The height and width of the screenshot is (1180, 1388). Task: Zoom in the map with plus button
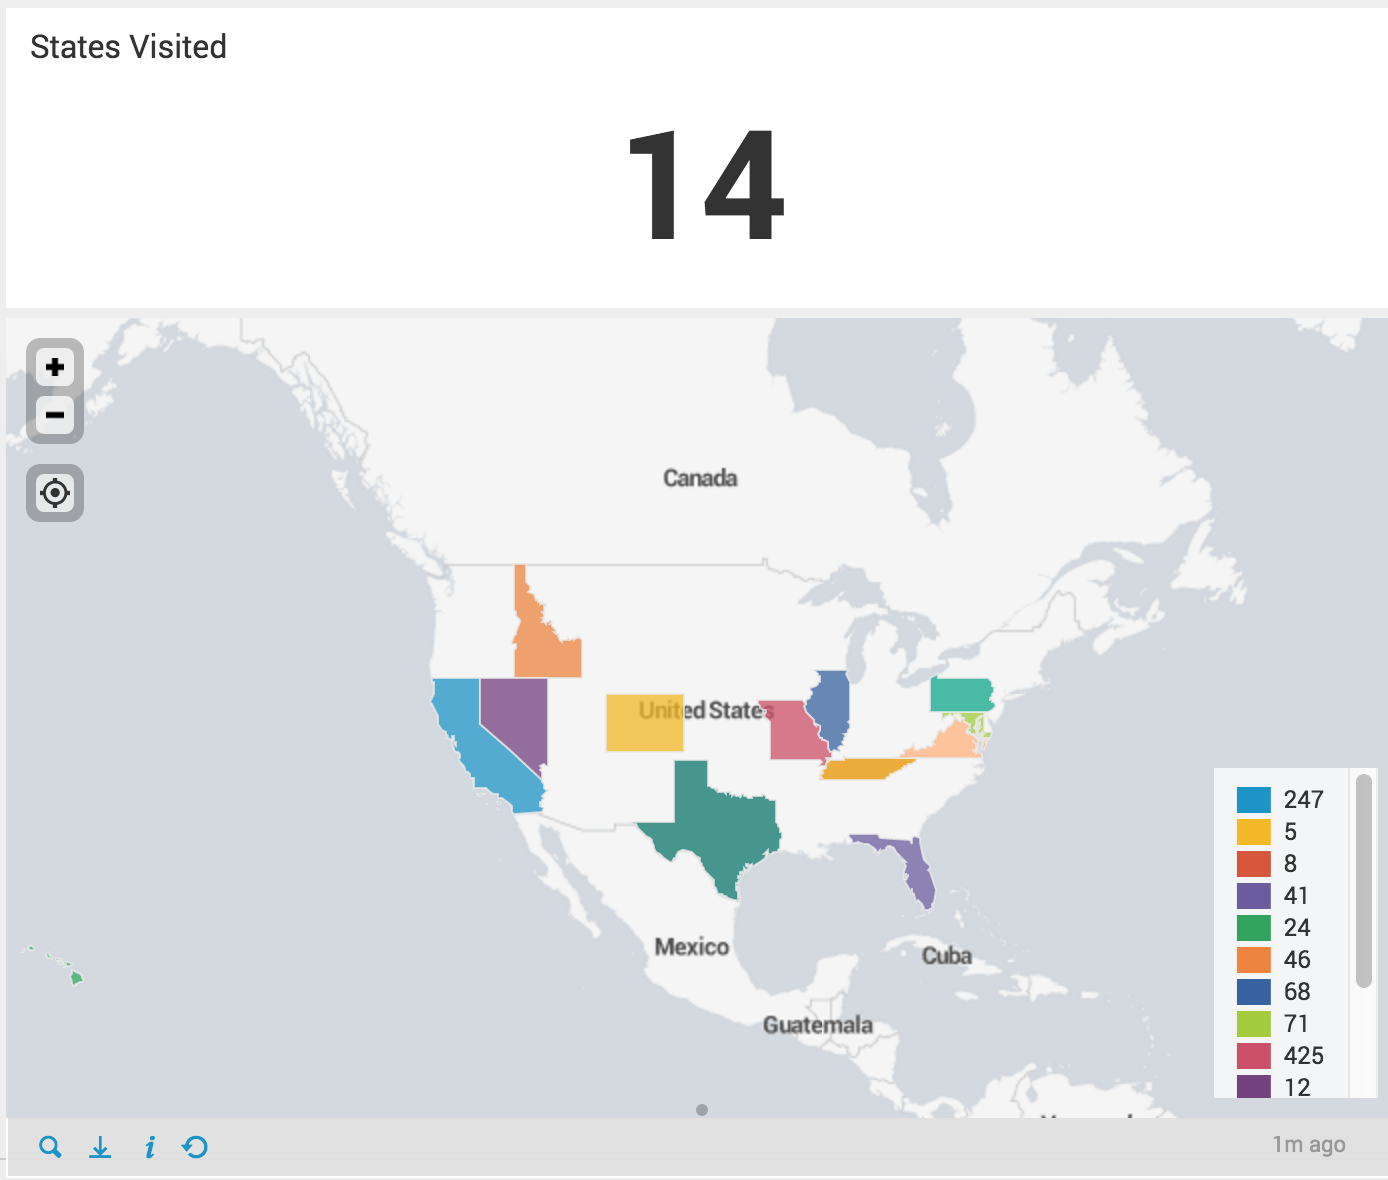point(55,367)
